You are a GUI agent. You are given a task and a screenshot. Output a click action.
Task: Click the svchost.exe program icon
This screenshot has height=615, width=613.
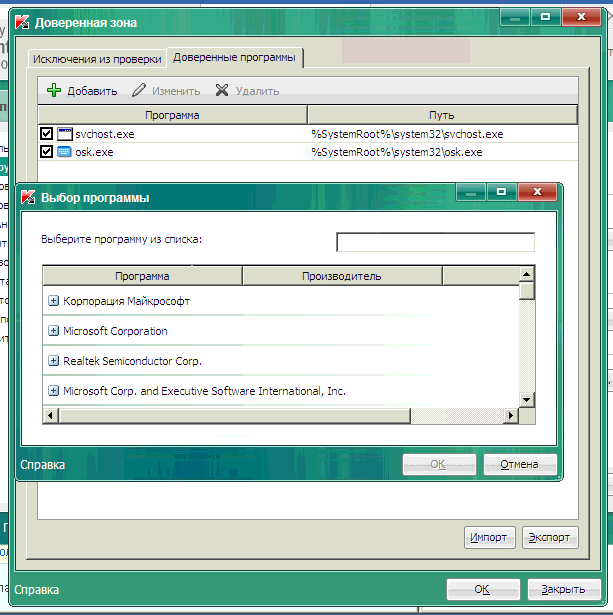click(65, 134)
